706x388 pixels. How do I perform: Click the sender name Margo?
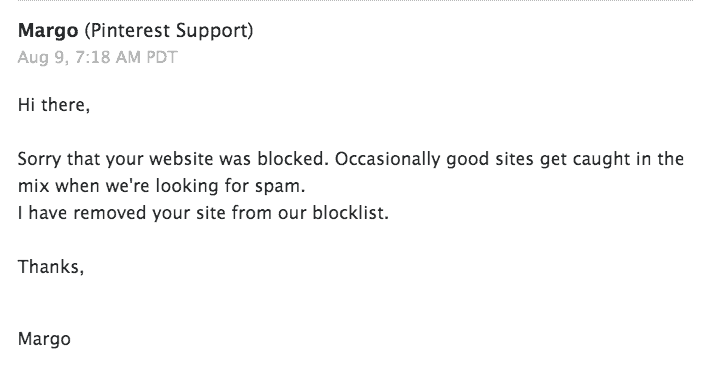(x=48, y=31)
